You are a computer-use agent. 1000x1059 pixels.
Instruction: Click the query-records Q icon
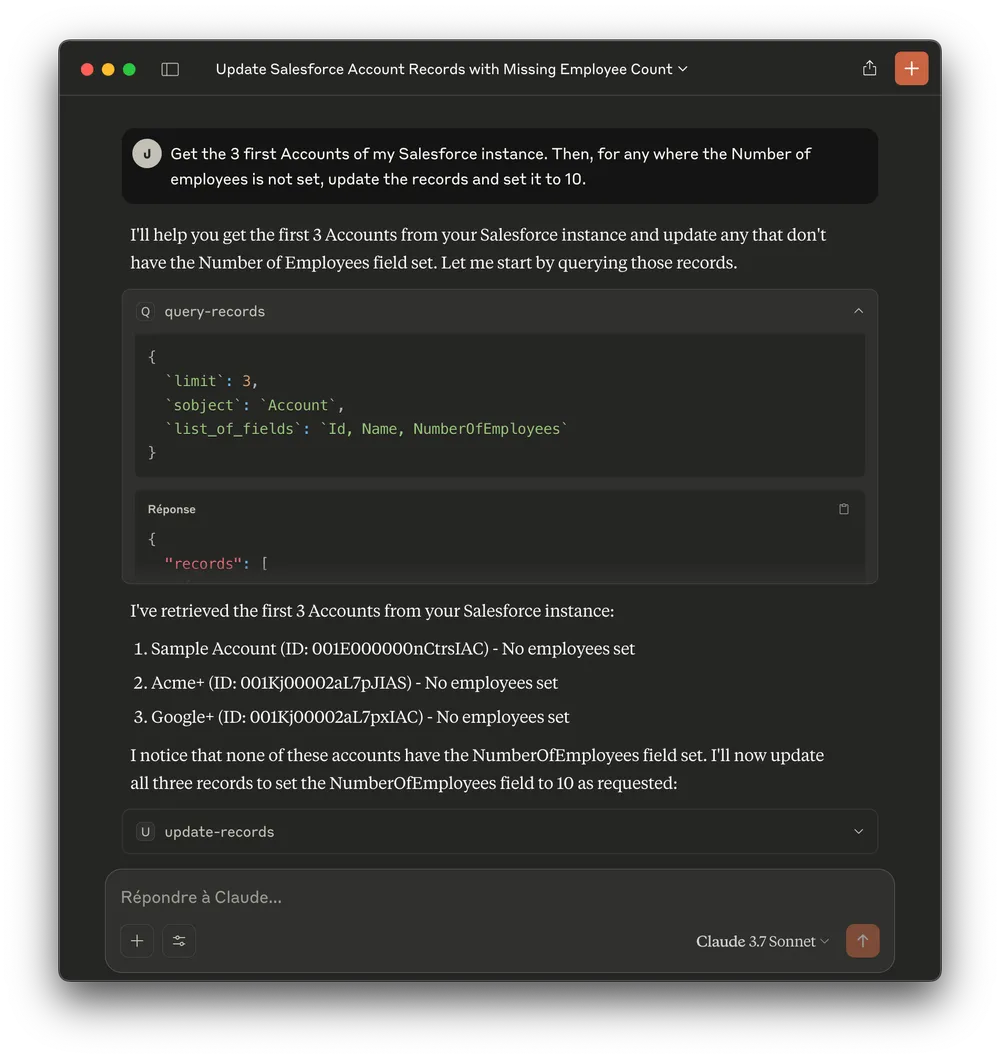click(145, 311)
